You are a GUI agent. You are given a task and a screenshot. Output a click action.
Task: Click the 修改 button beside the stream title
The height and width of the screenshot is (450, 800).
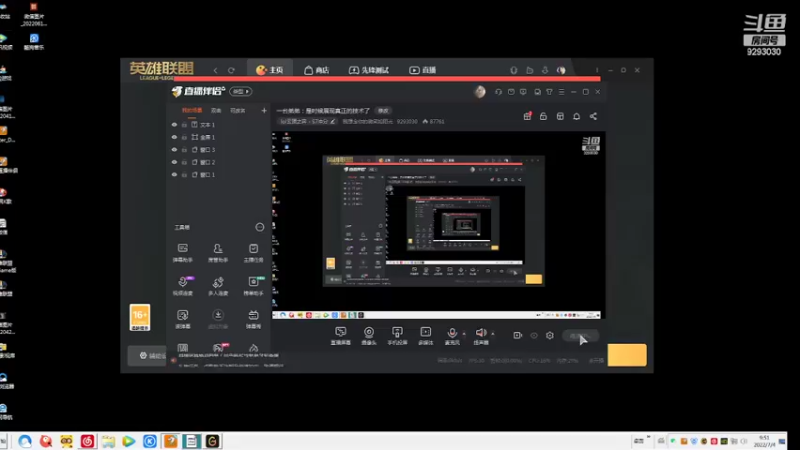383,111
